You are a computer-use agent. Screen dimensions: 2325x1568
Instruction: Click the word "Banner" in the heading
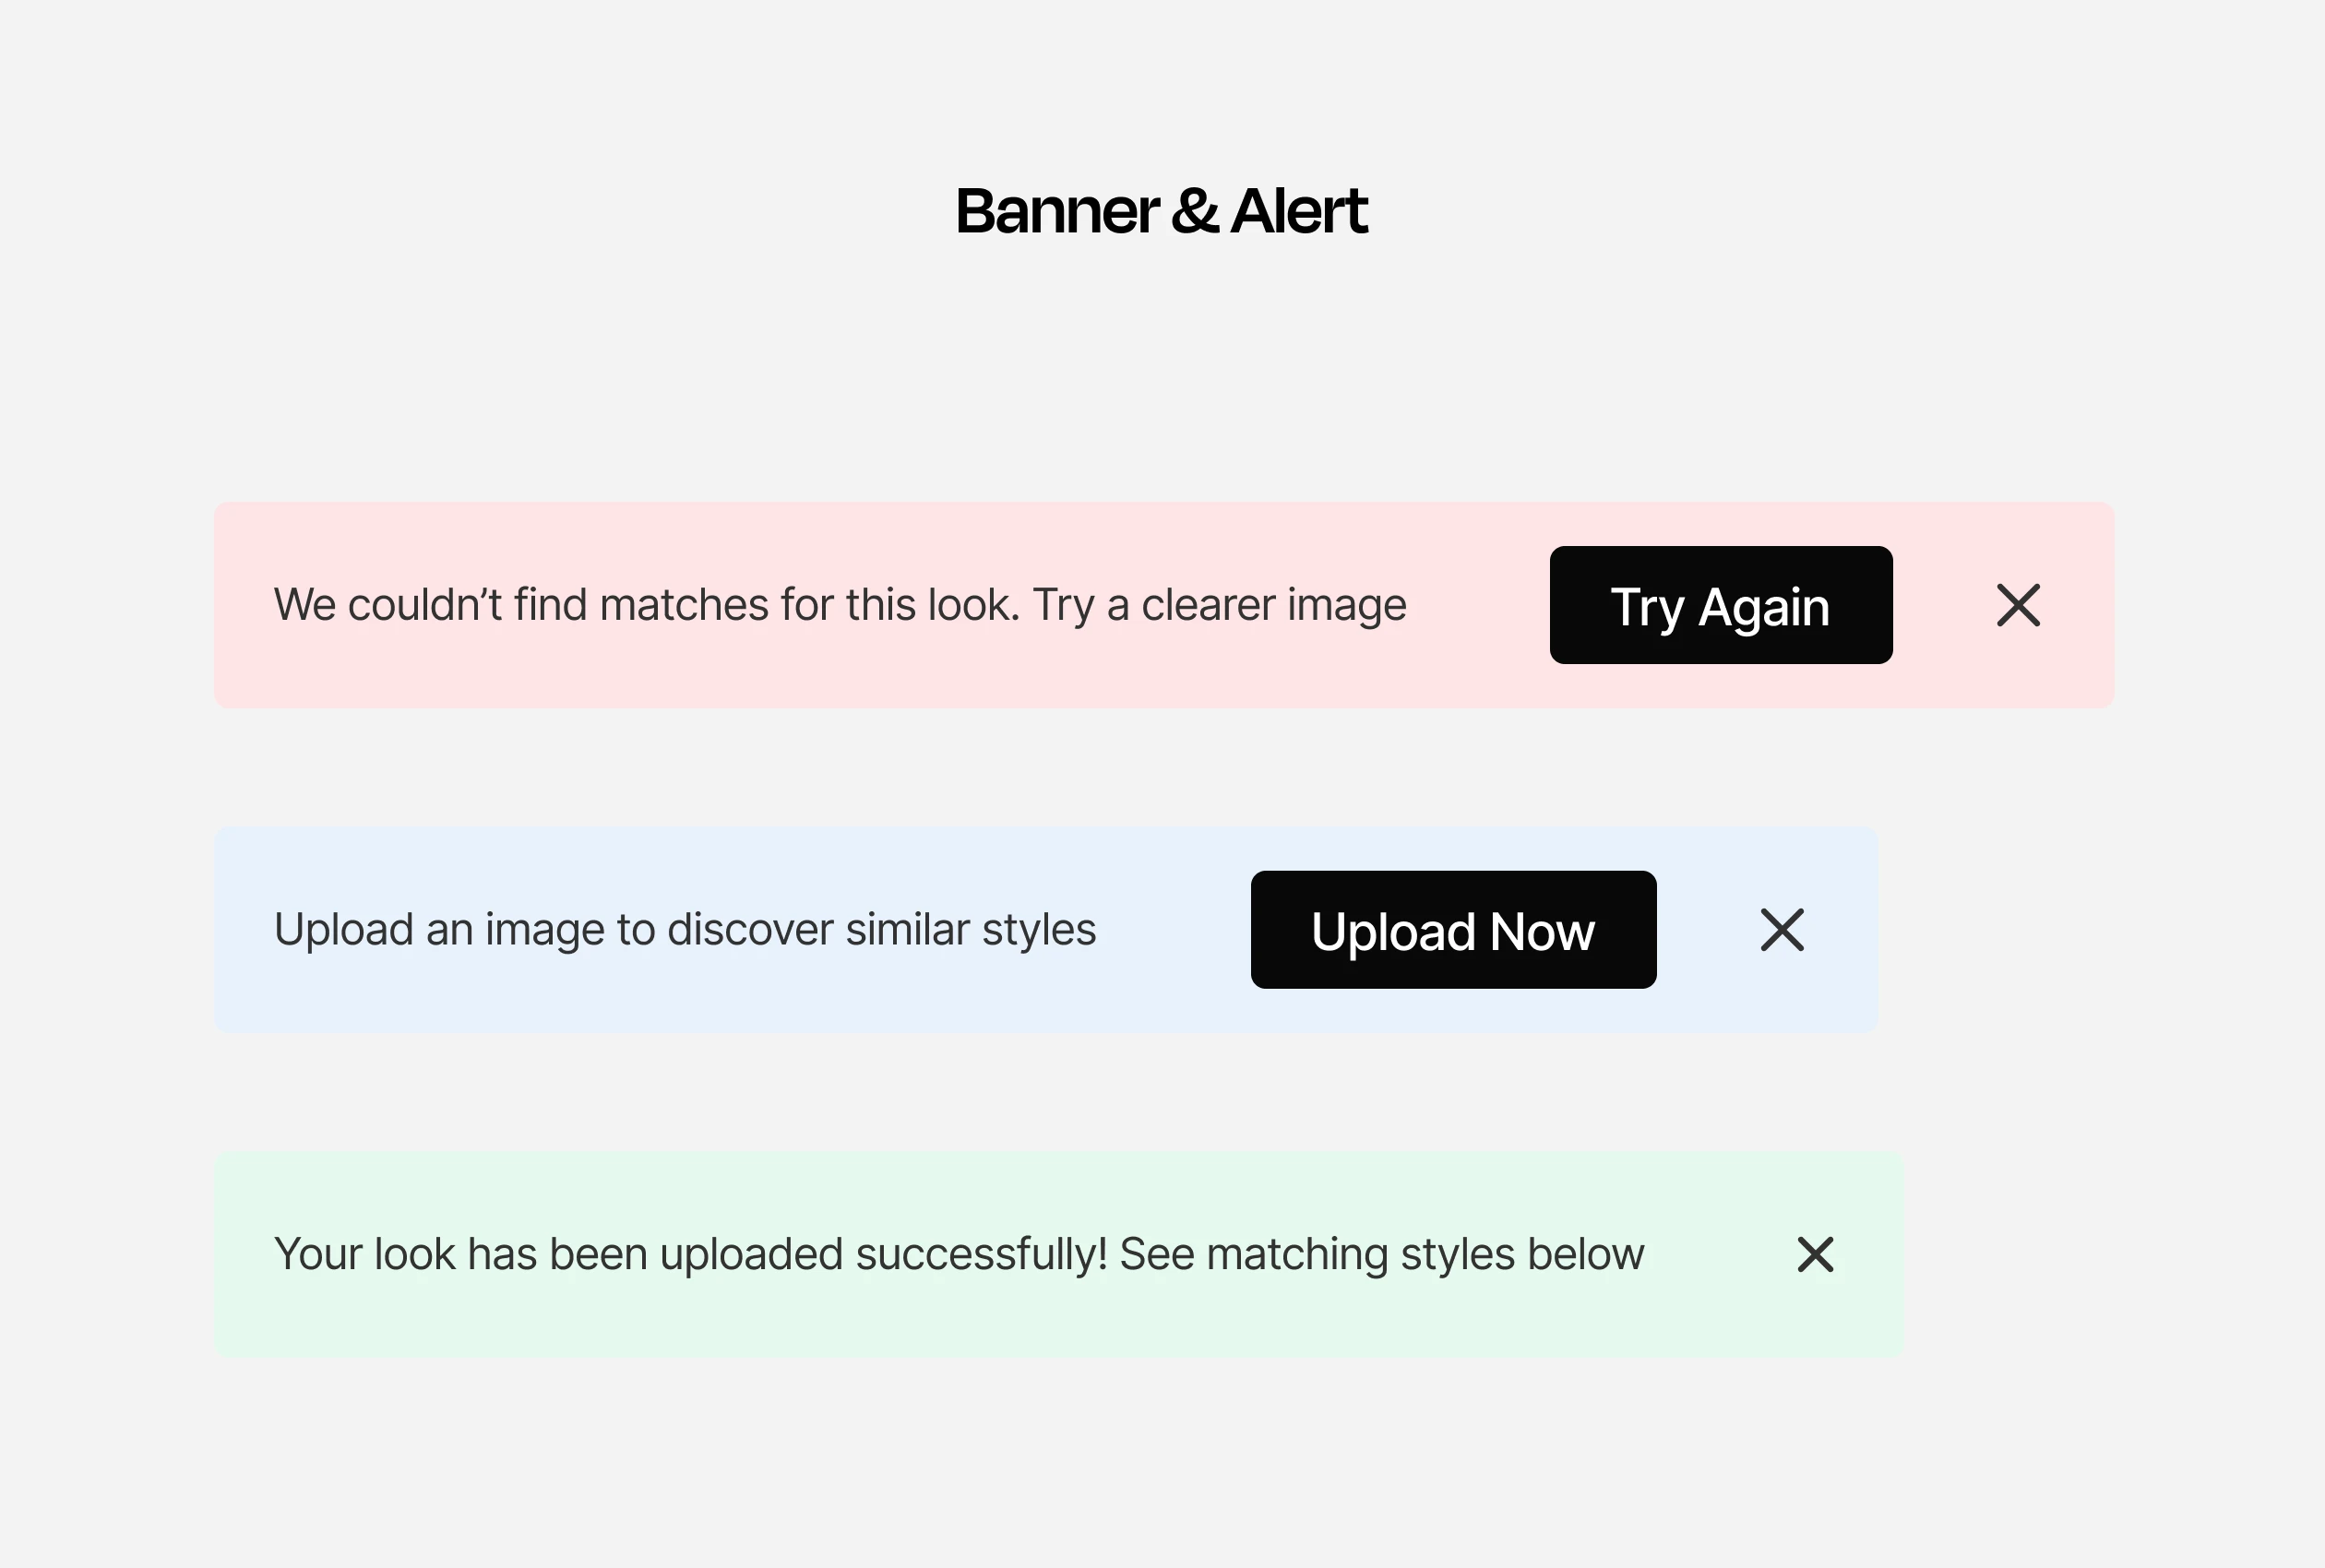(1057, 212)
